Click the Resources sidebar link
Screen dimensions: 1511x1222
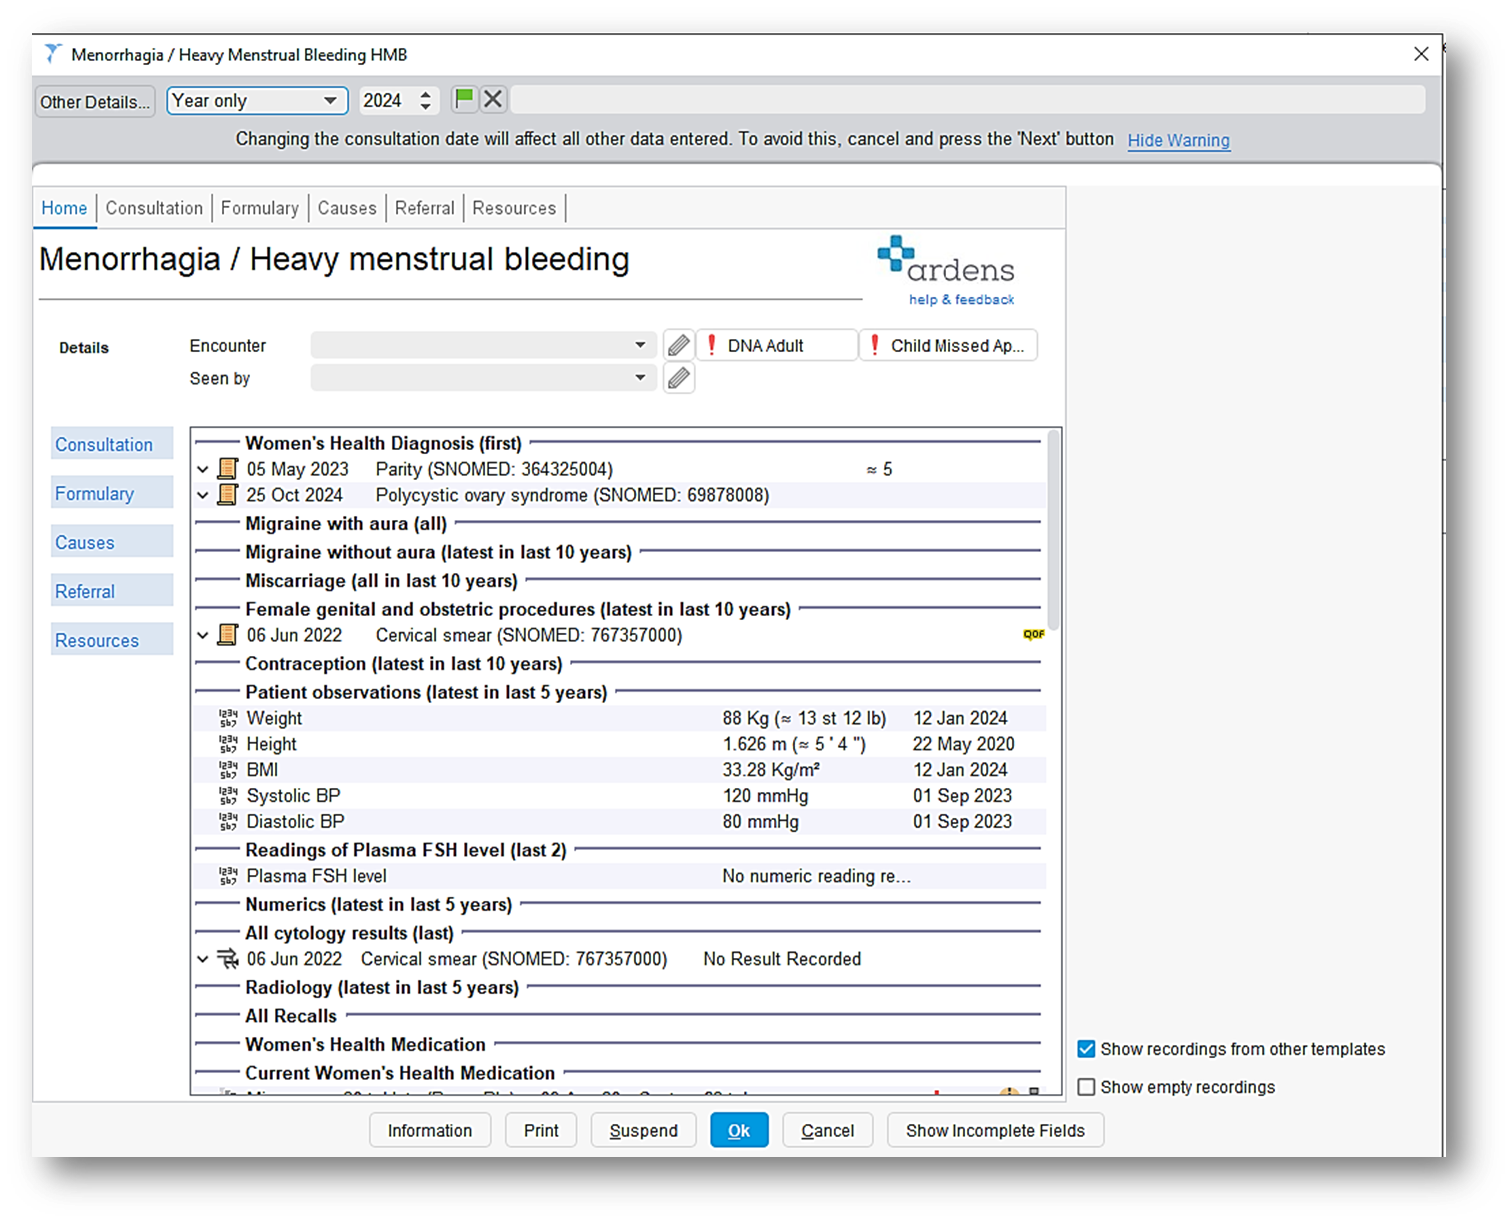point(112,640)
